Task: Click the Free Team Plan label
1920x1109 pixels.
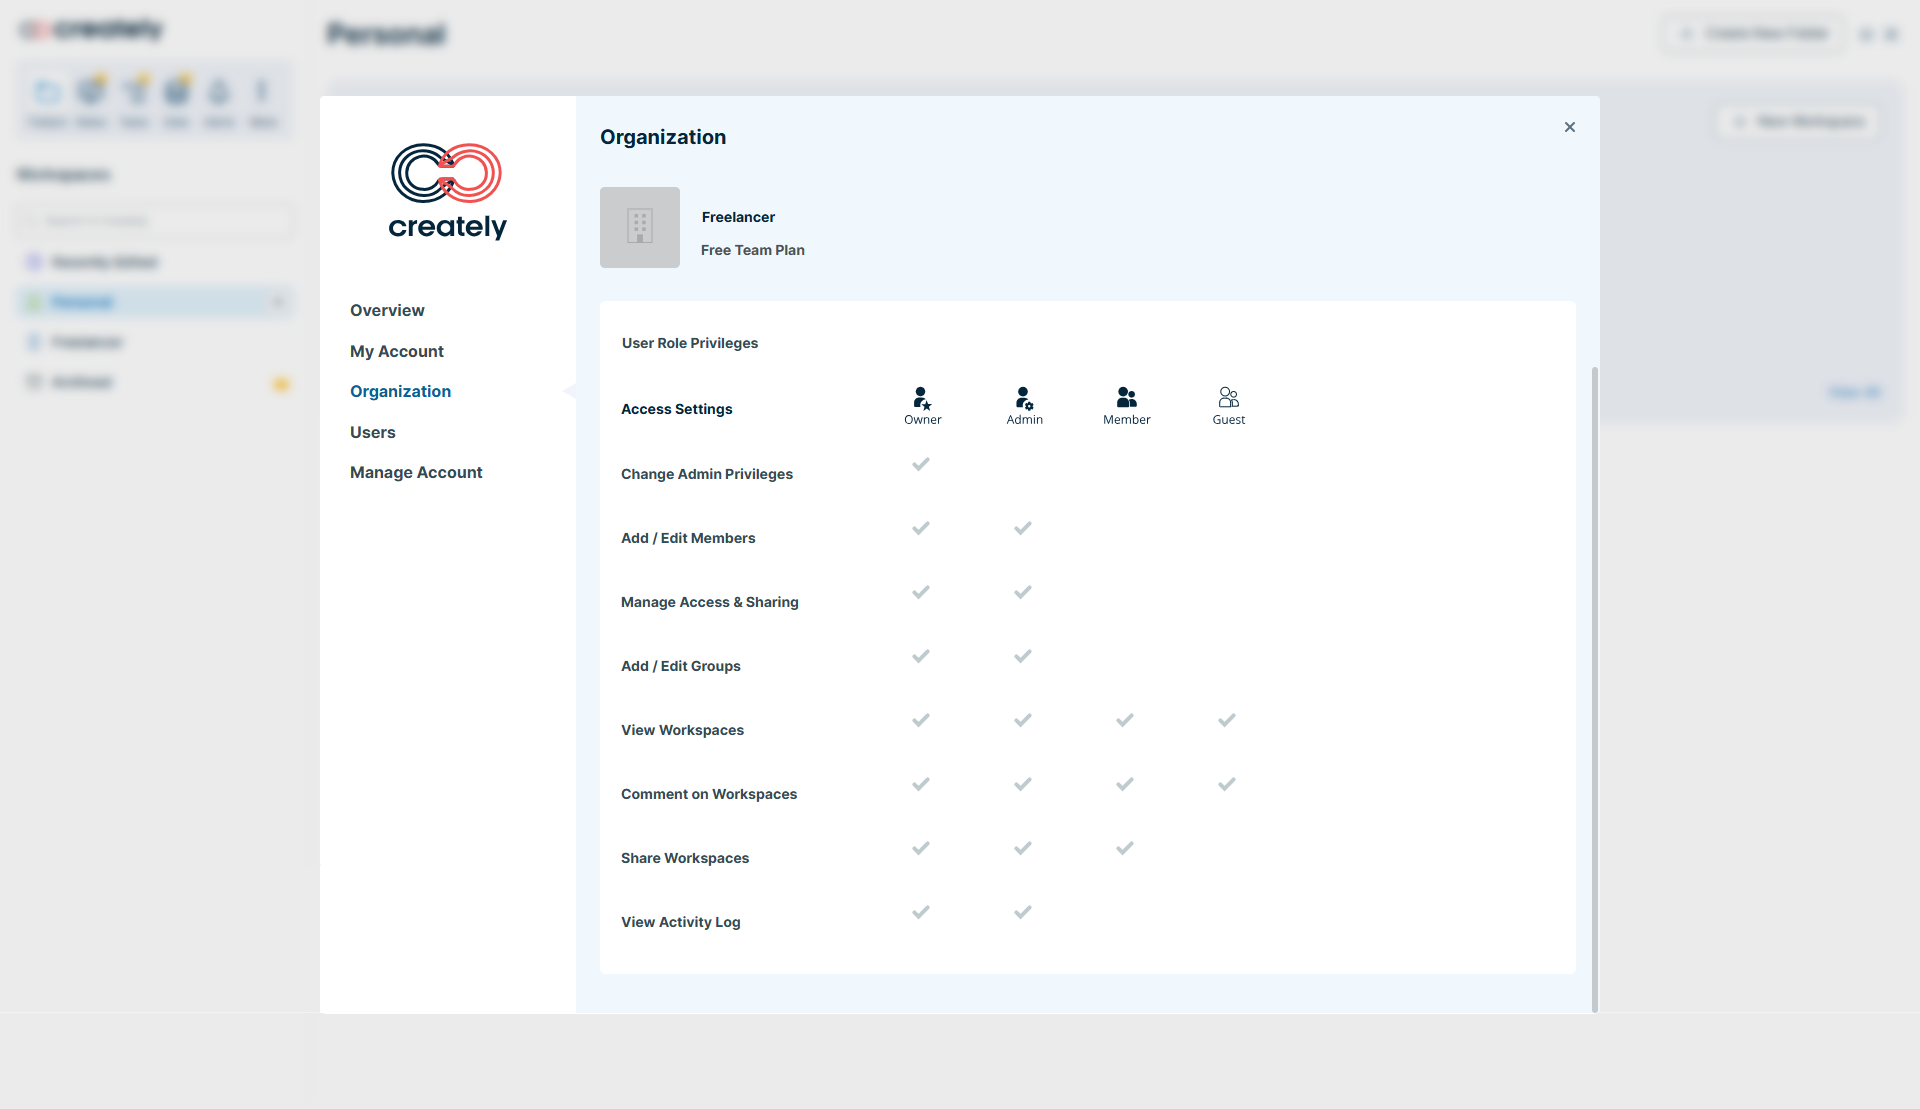Action: (x=753, y=250)
